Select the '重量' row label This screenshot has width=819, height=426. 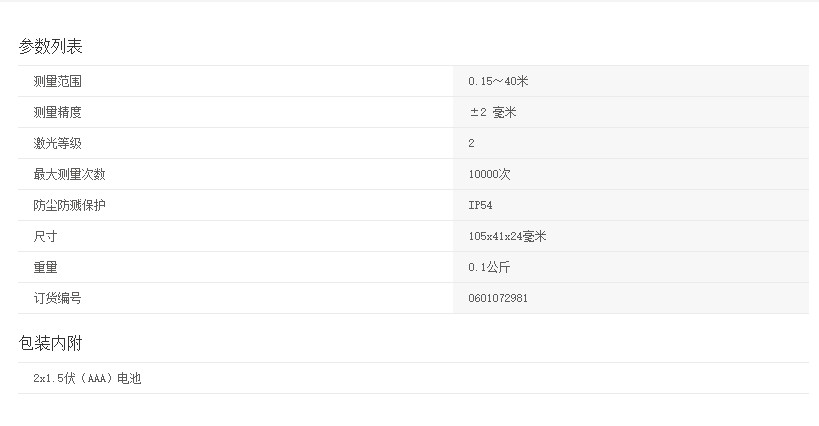(45, 267)
